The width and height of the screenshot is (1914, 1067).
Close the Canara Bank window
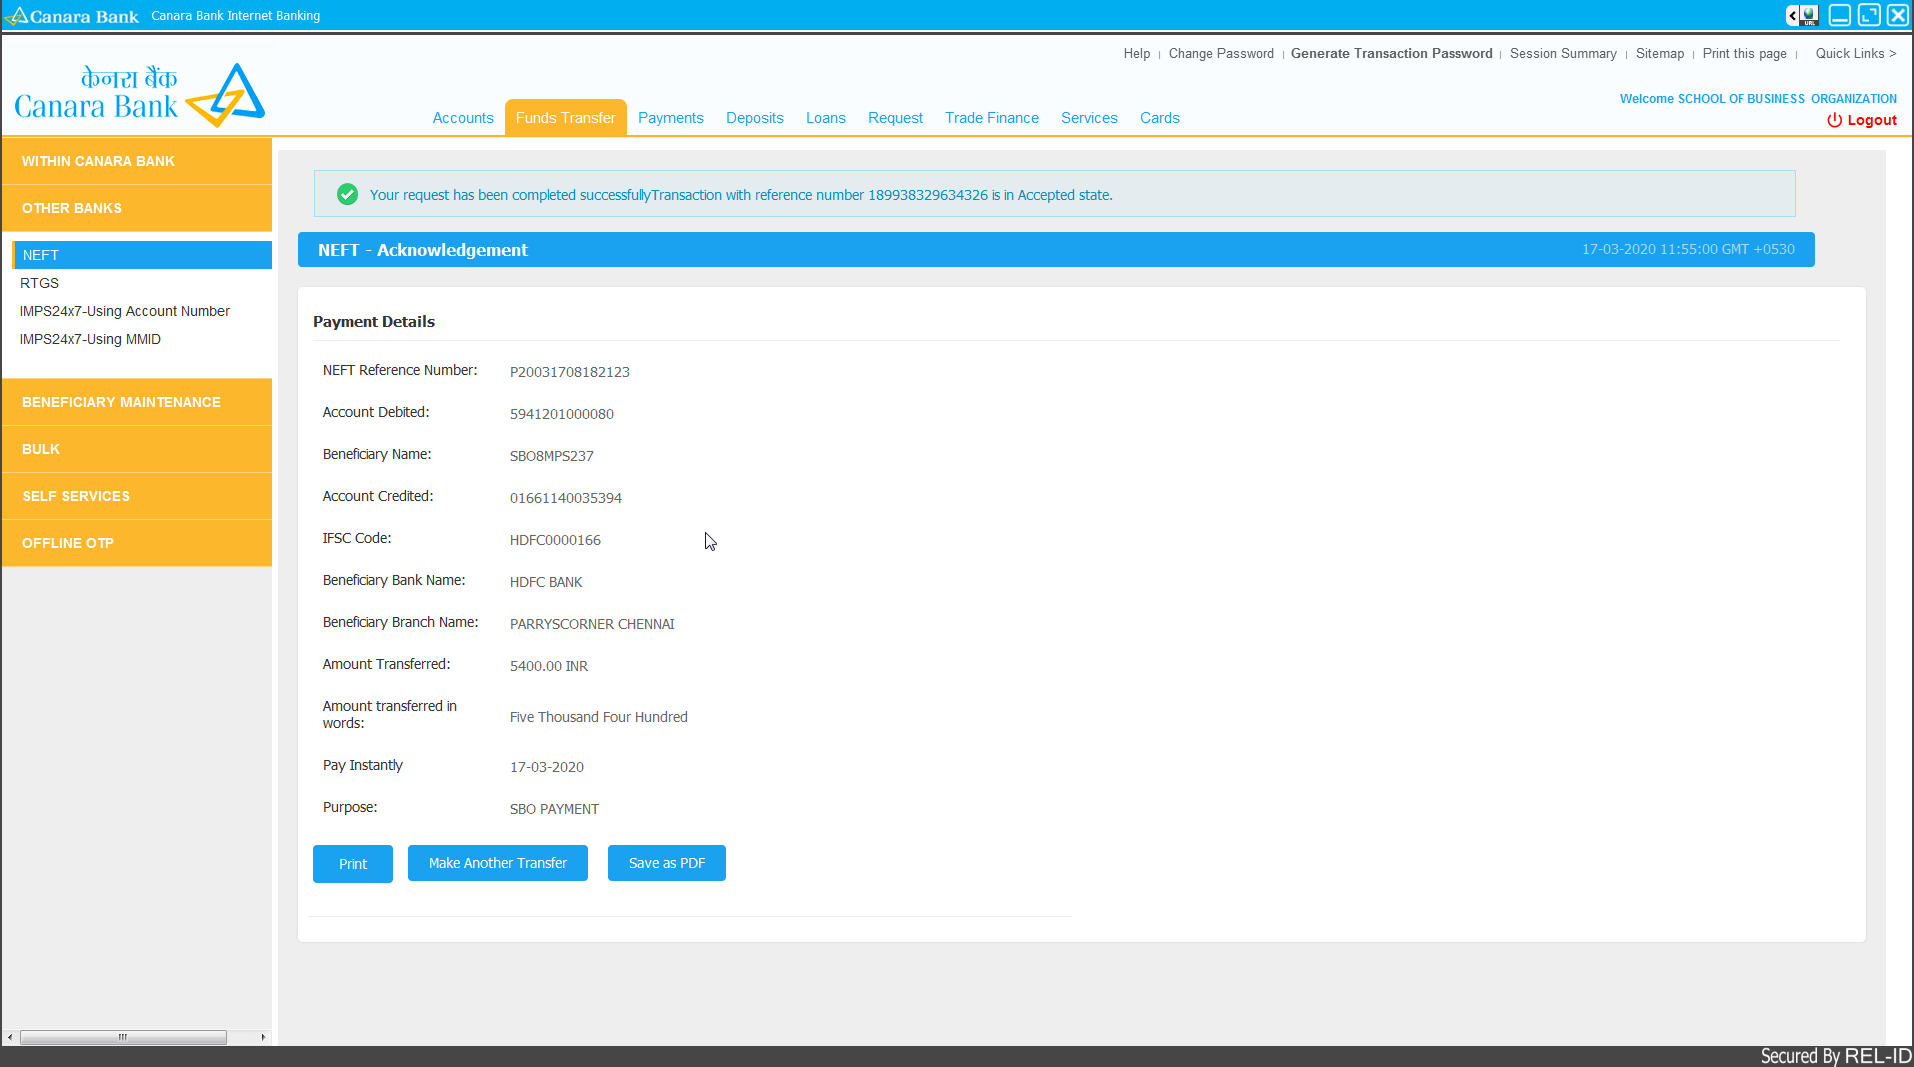[x=1897, y=15]
